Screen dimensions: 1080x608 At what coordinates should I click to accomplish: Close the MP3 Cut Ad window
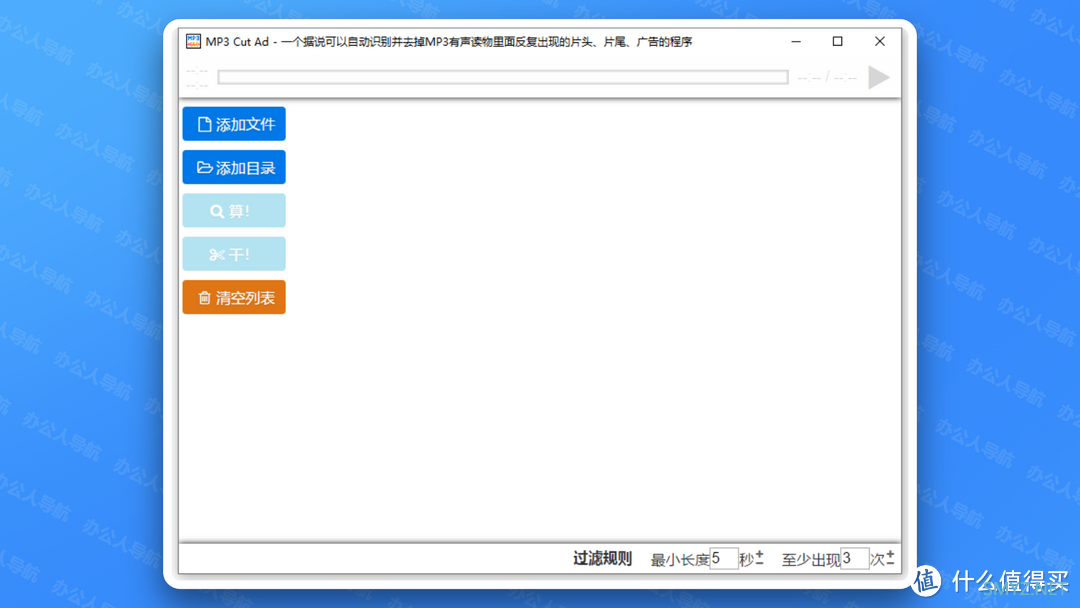[880, 41]
